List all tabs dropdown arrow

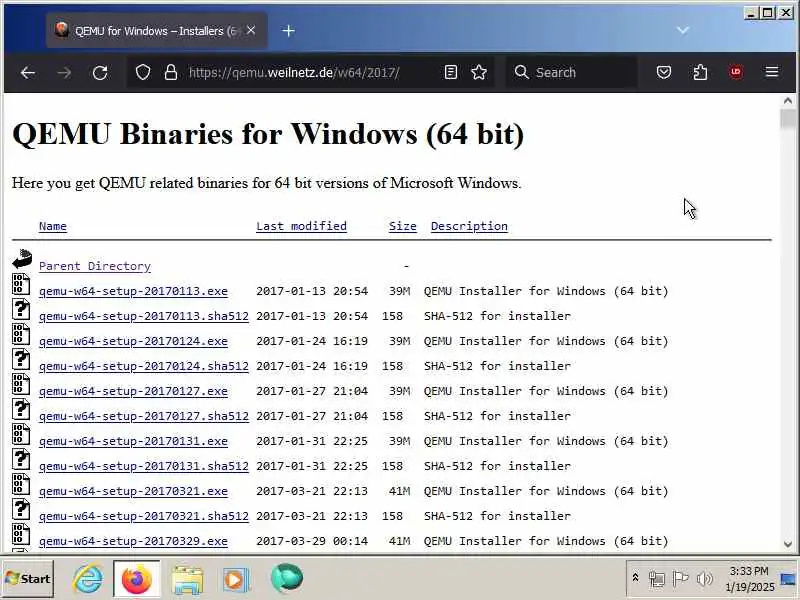click(683, 31)
